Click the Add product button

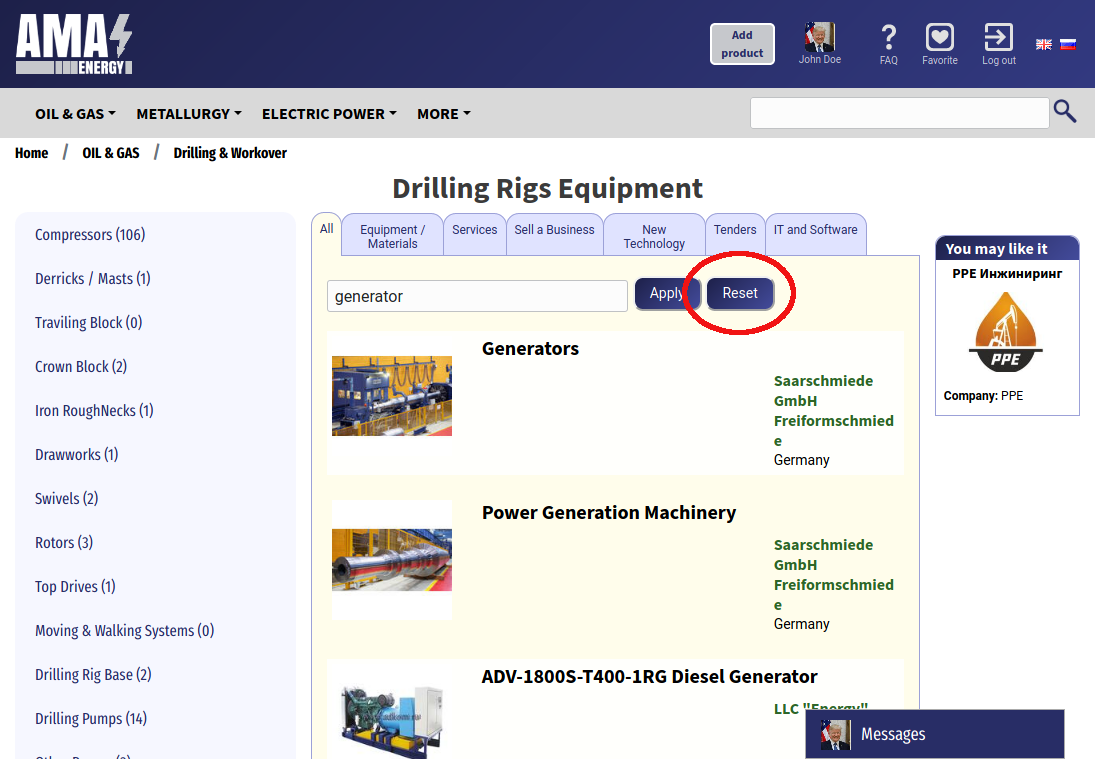pos(742,44)
